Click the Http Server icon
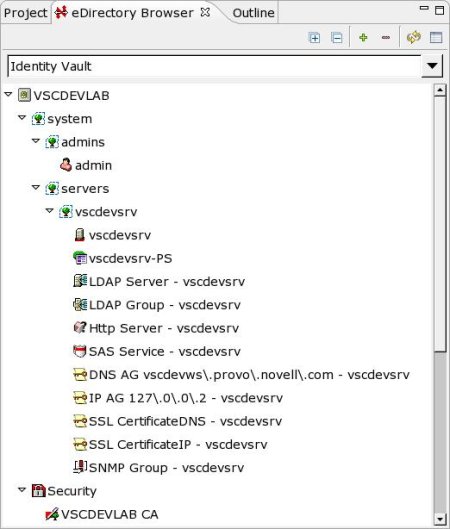Screen dimensions: 450x529 [80, 328]
